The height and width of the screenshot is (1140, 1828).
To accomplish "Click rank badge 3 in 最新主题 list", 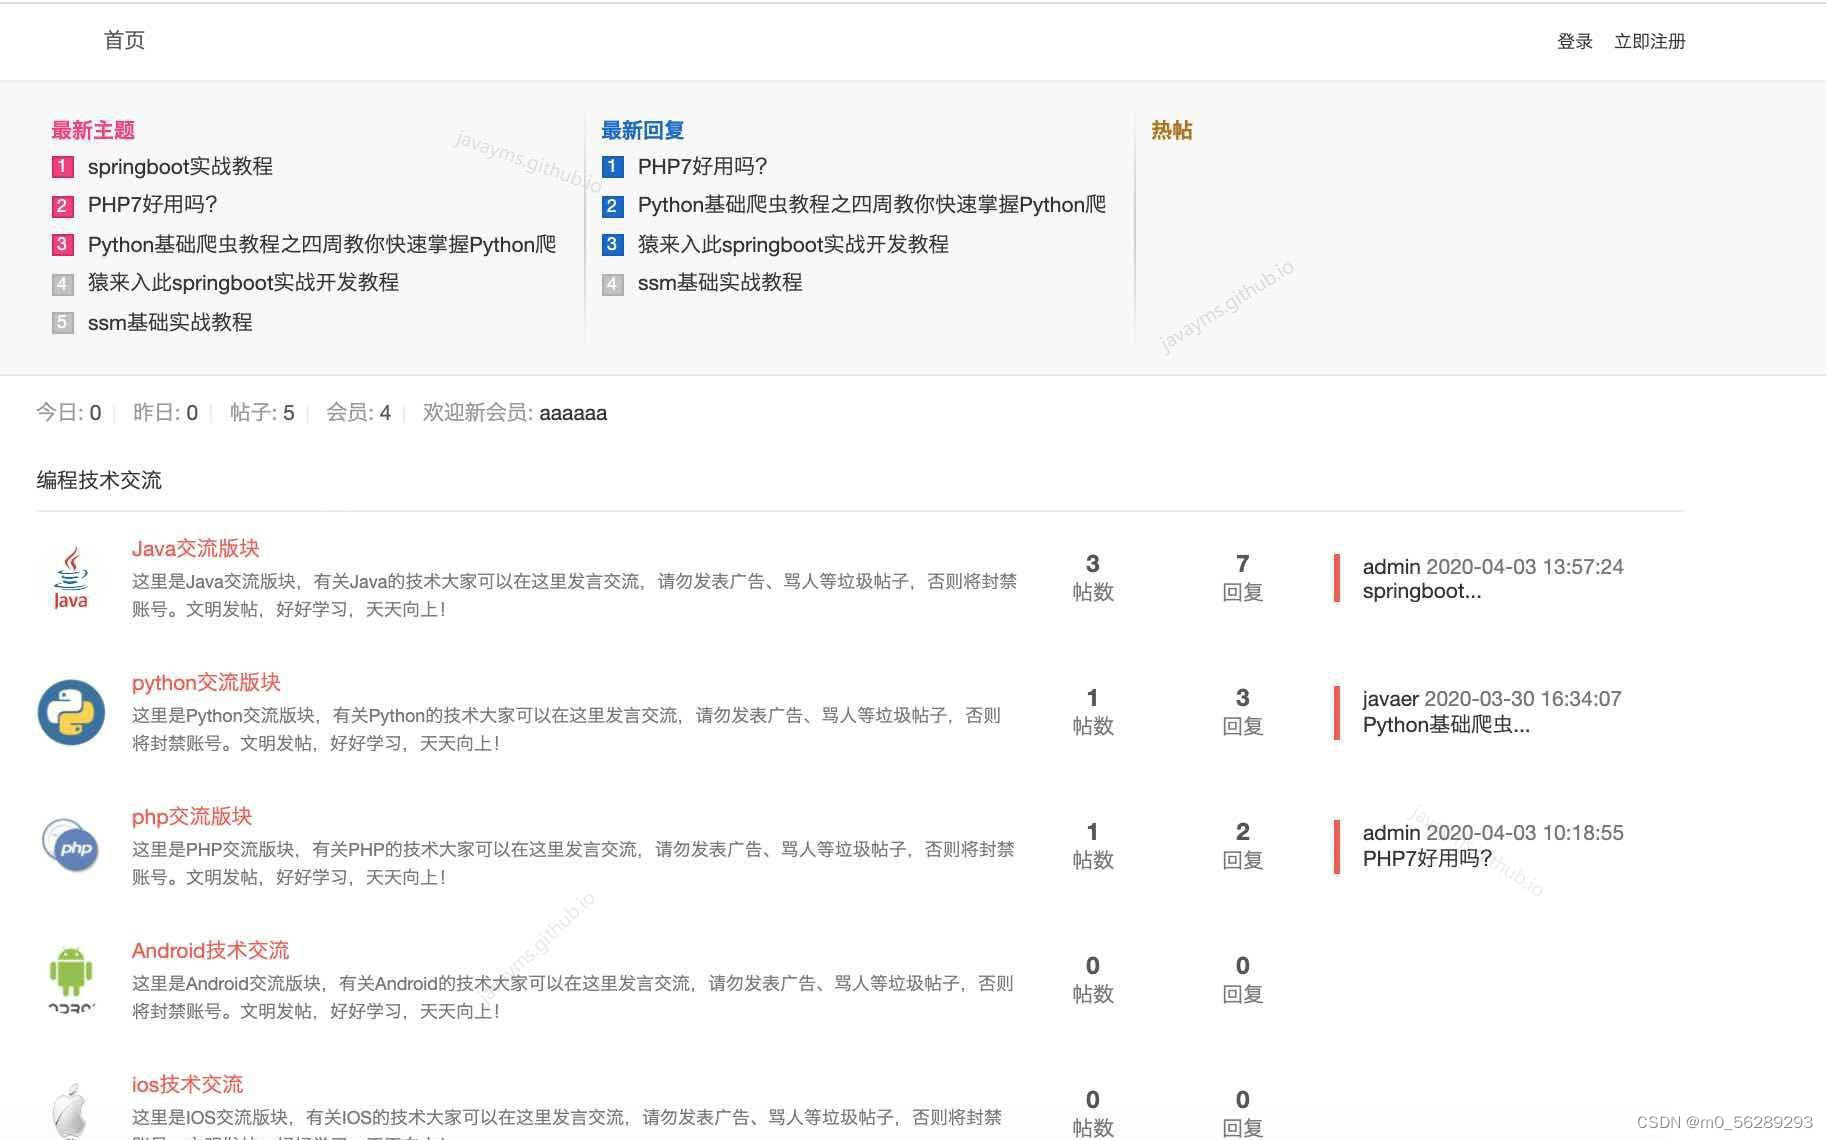I will pos(62,244).
